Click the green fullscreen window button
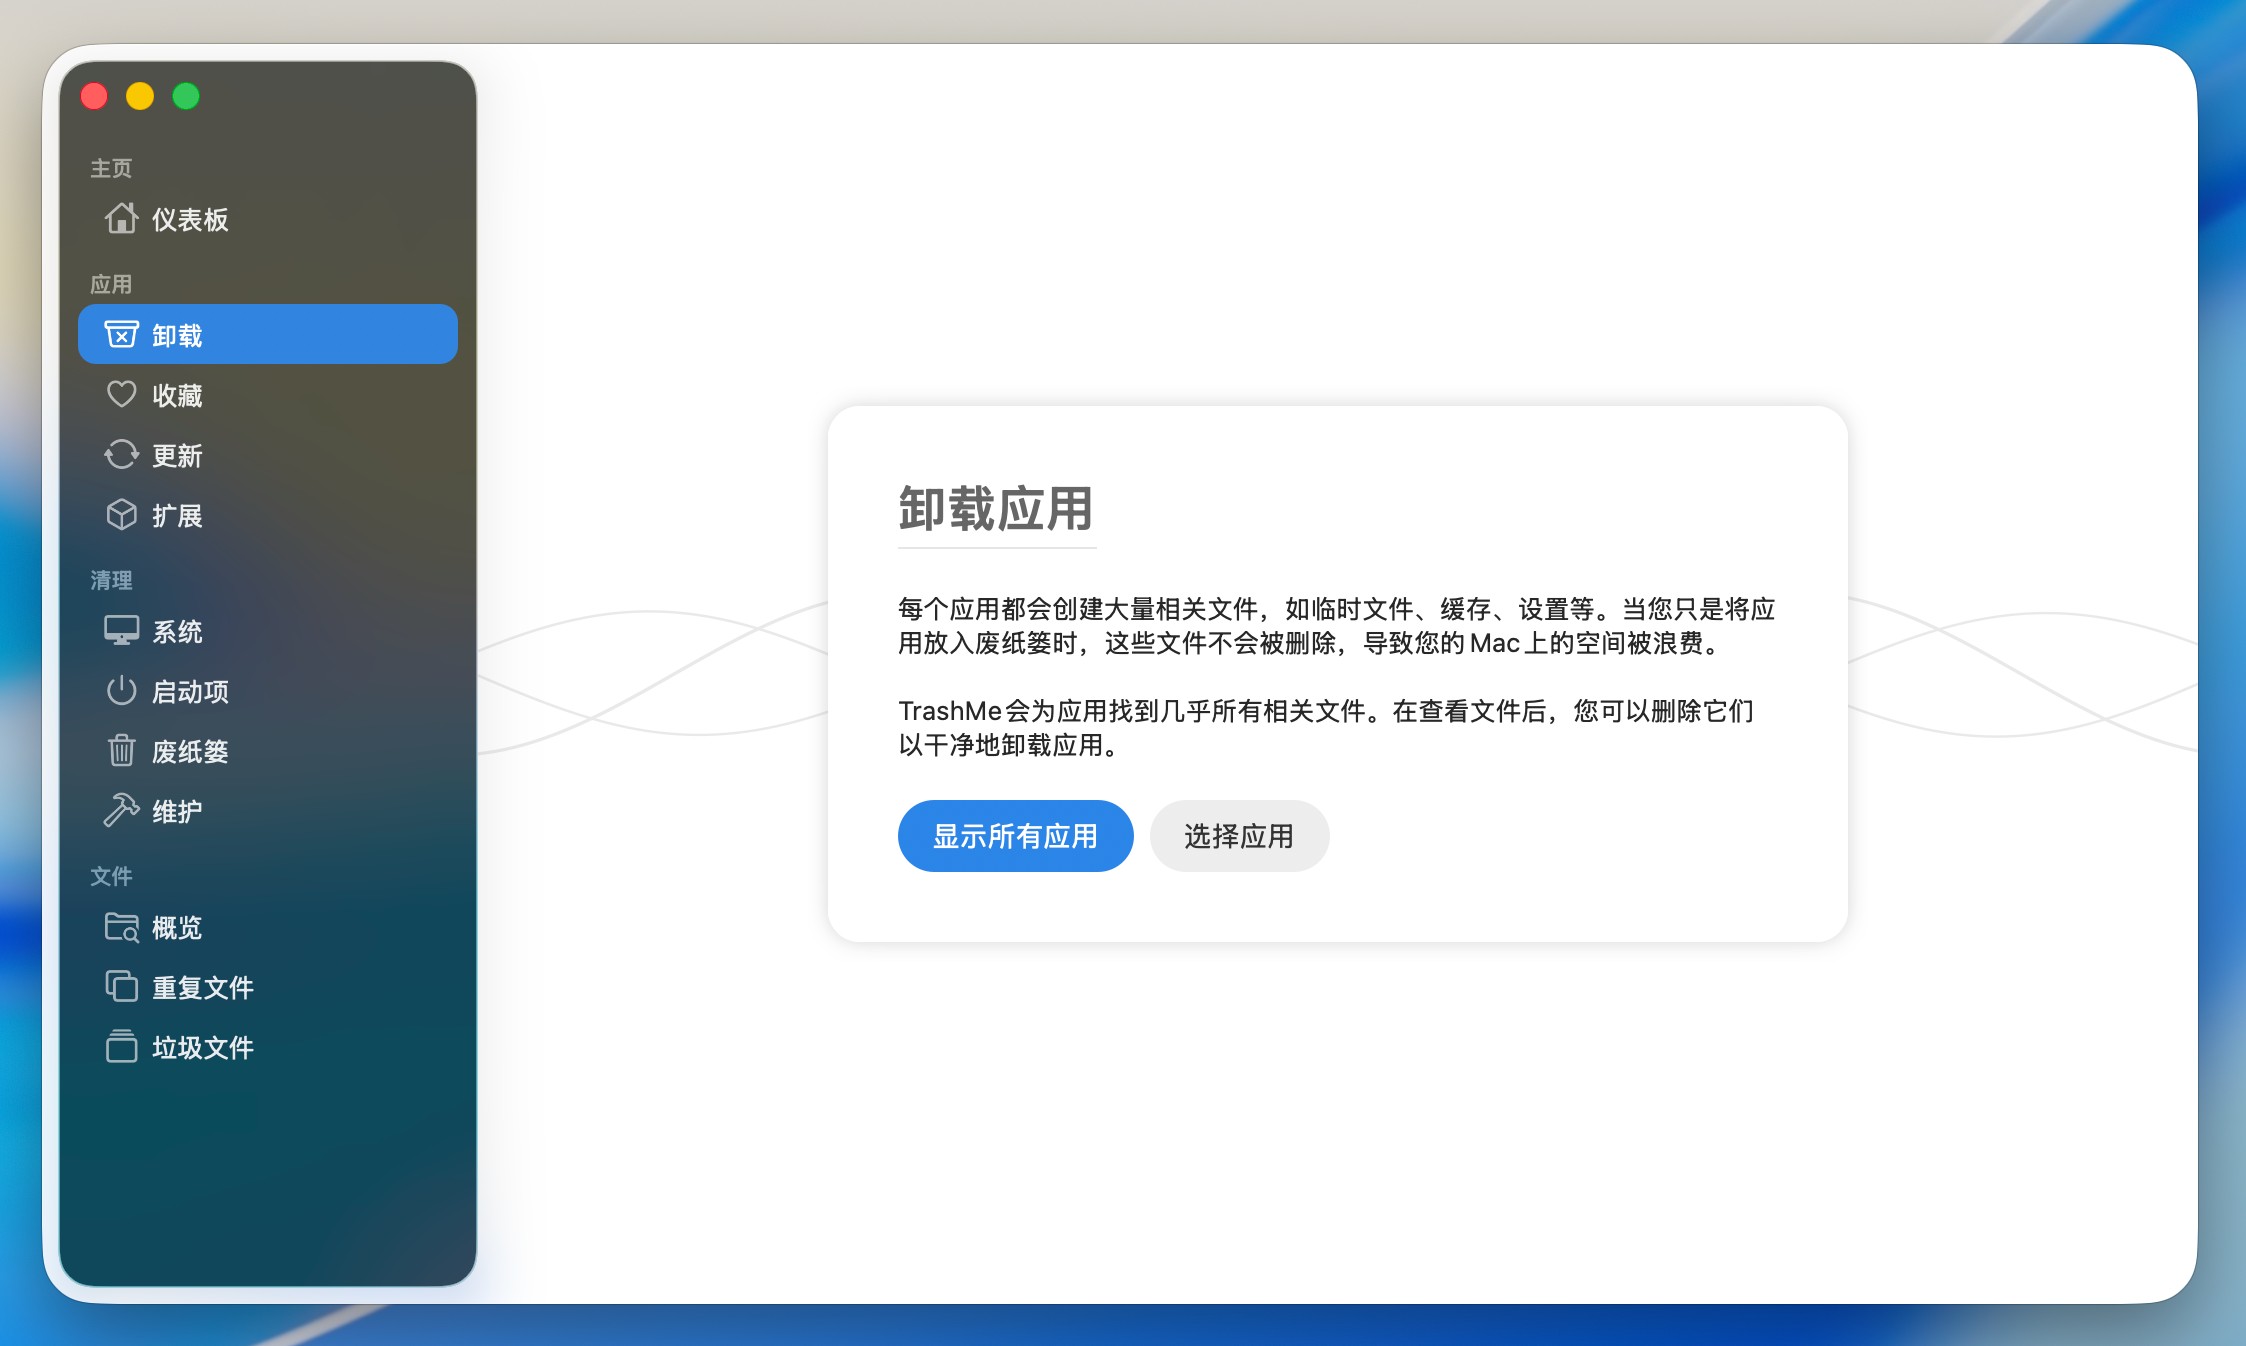Screen dimensions: 2246x1346 pos(186,96)
